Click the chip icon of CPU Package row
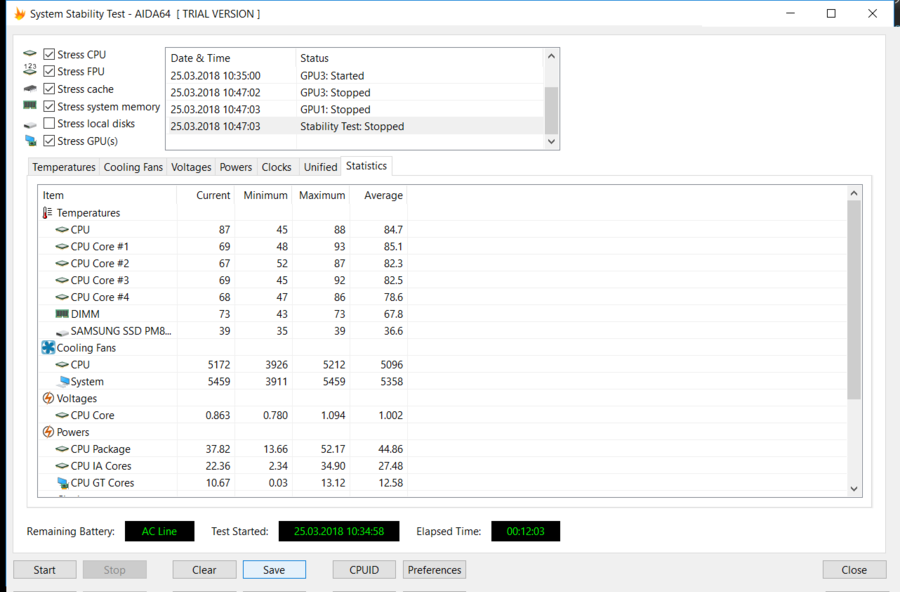This screenshot has height=592, width=900. 62,449
